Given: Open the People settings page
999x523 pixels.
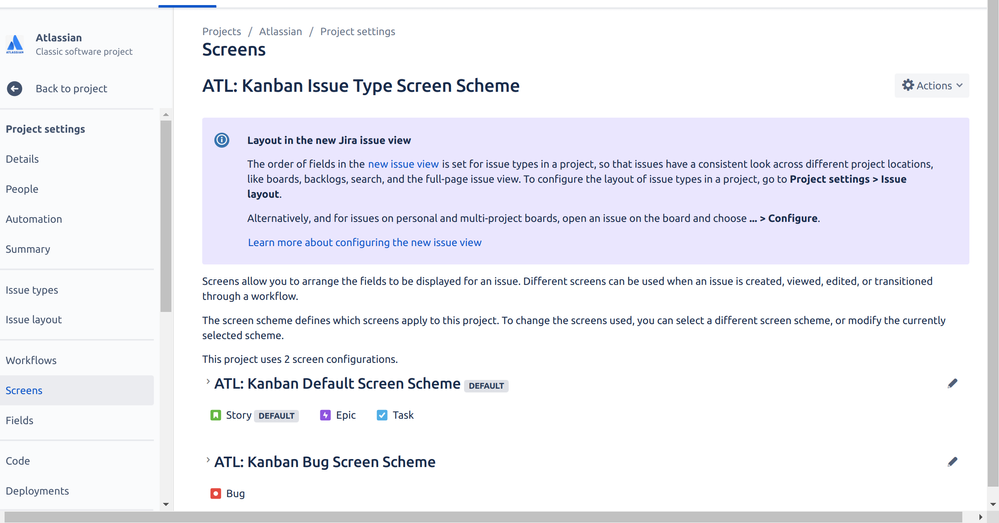Looking at the screenshot, I should [x=22, y=189].
